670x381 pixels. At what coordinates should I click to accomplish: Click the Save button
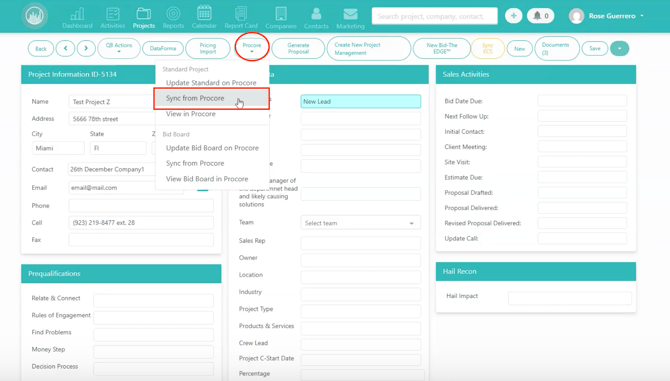point(595,48)
